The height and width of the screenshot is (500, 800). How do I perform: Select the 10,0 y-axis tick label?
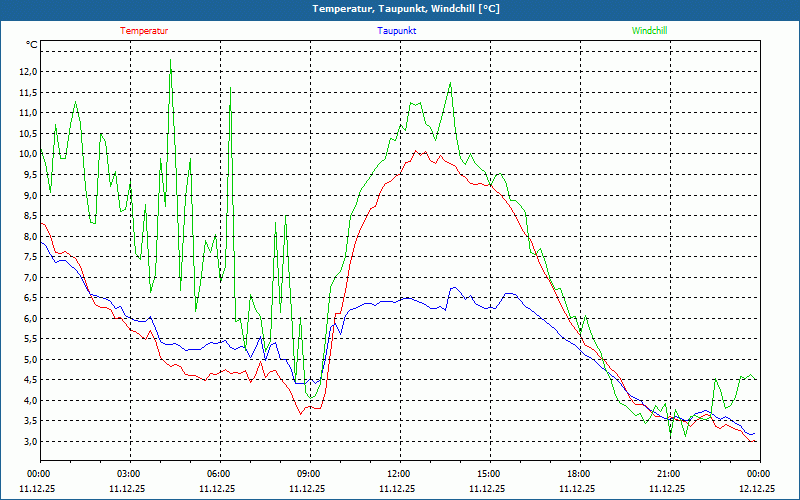pyautogui.click(x=27, y=154)
